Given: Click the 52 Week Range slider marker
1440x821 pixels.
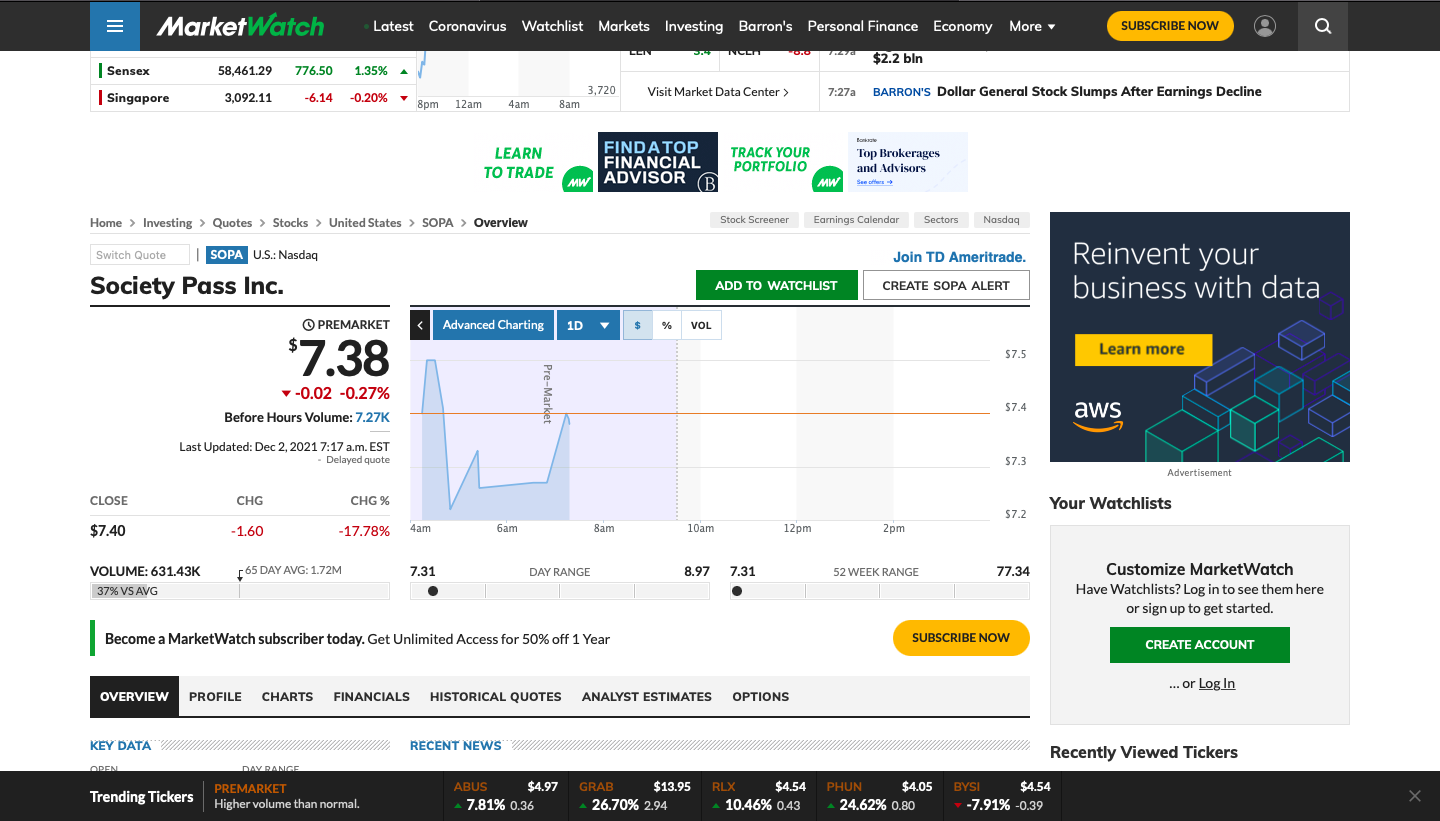Looking at the screenshot, I should (x=737, y=591).
